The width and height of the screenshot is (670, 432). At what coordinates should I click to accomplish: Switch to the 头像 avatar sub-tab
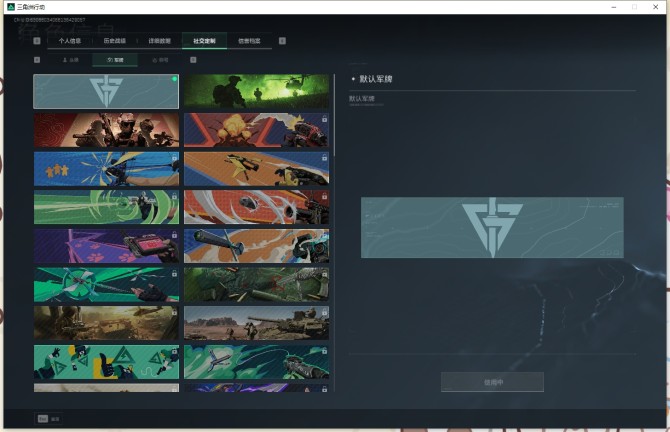pos(71,60)
